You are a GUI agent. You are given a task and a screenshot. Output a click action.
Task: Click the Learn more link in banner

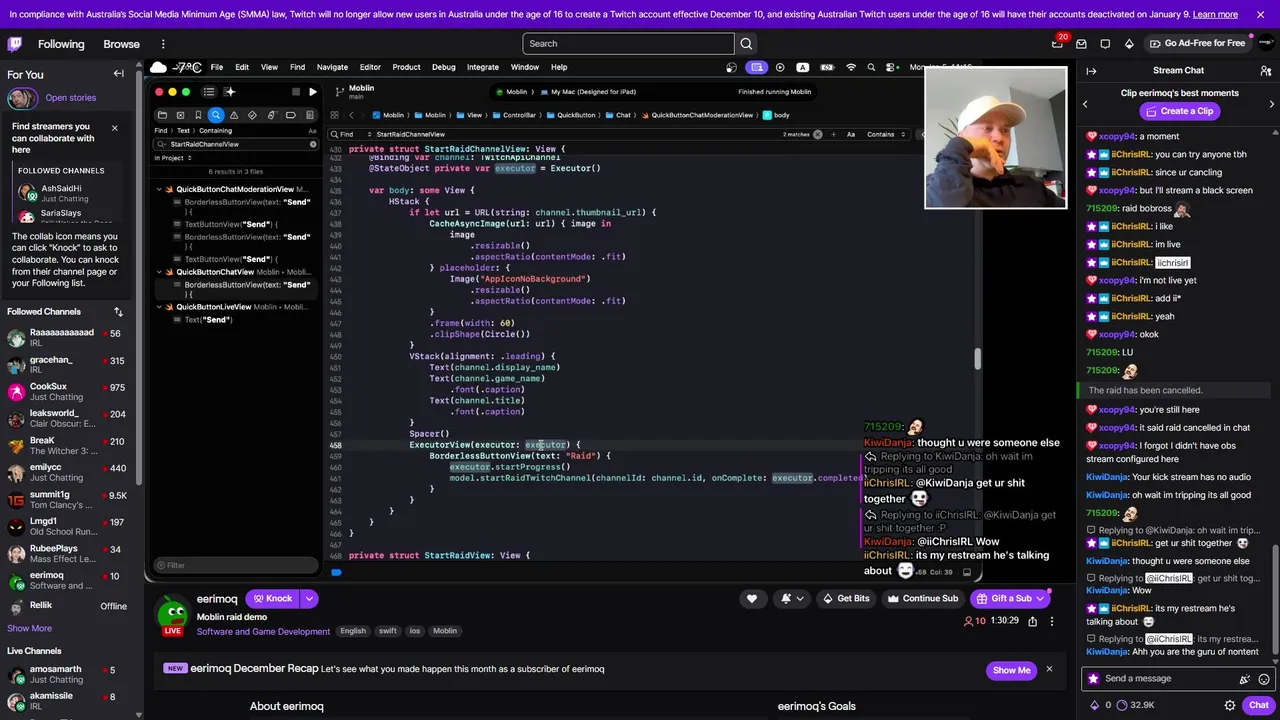1215,14
